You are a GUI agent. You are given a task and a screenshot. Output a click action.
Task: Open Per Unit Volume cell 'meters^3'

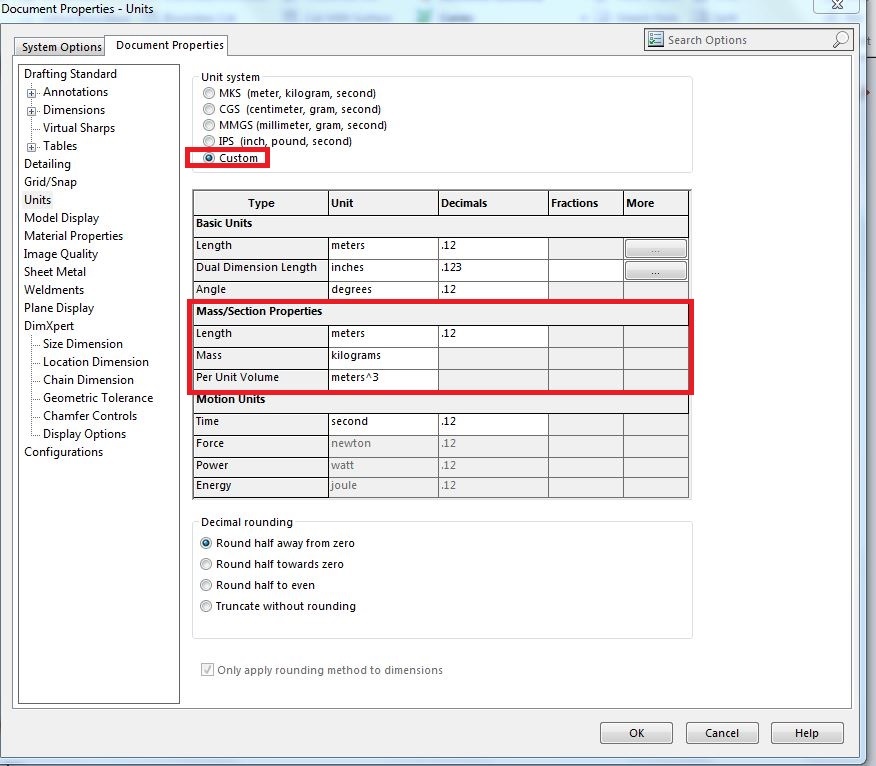tap(383, 380)
